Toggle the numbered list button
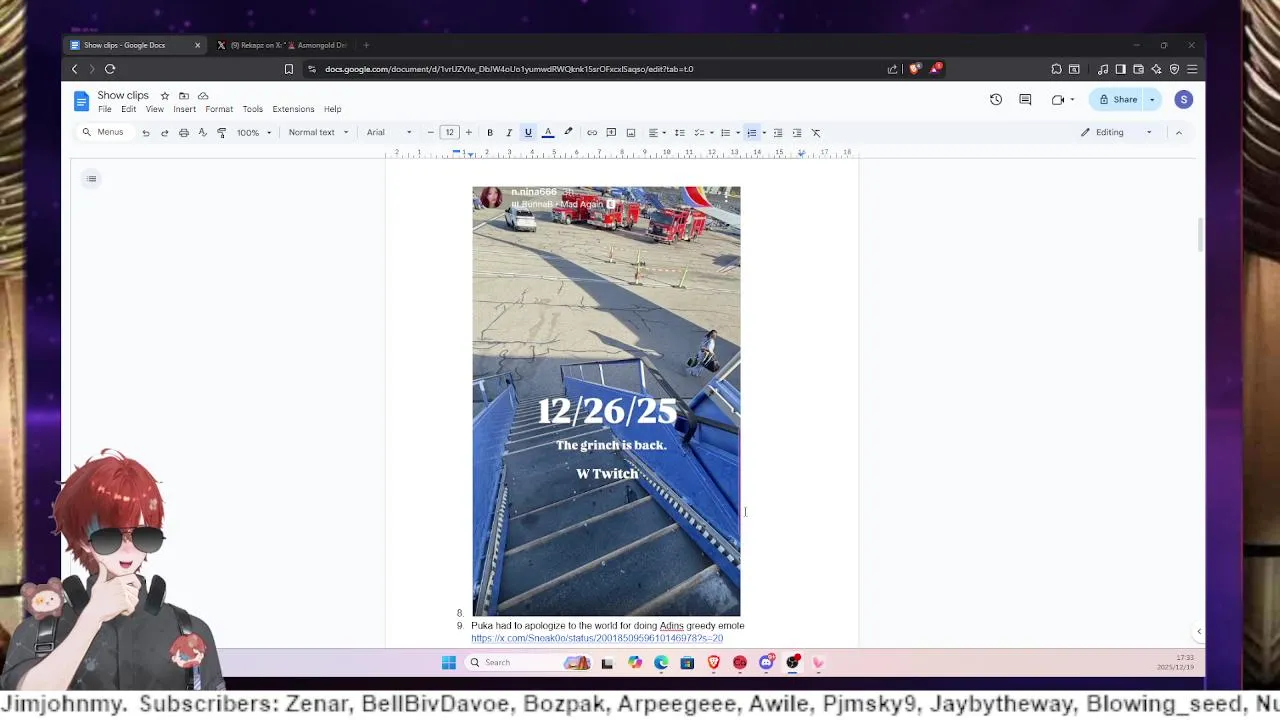This screenshot has width=1280, height=720. click(x=751, y=133)
